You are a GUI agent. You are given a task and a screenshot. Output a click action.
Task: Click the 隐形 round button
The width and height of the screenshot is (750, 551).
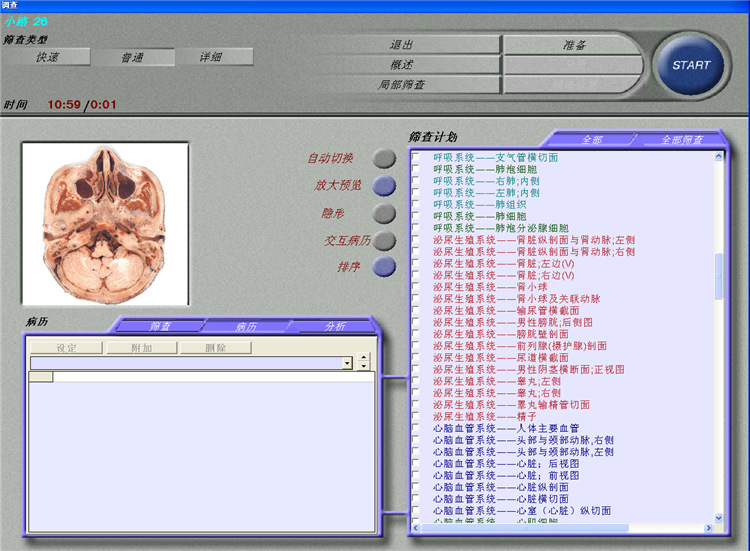(384, 213)
